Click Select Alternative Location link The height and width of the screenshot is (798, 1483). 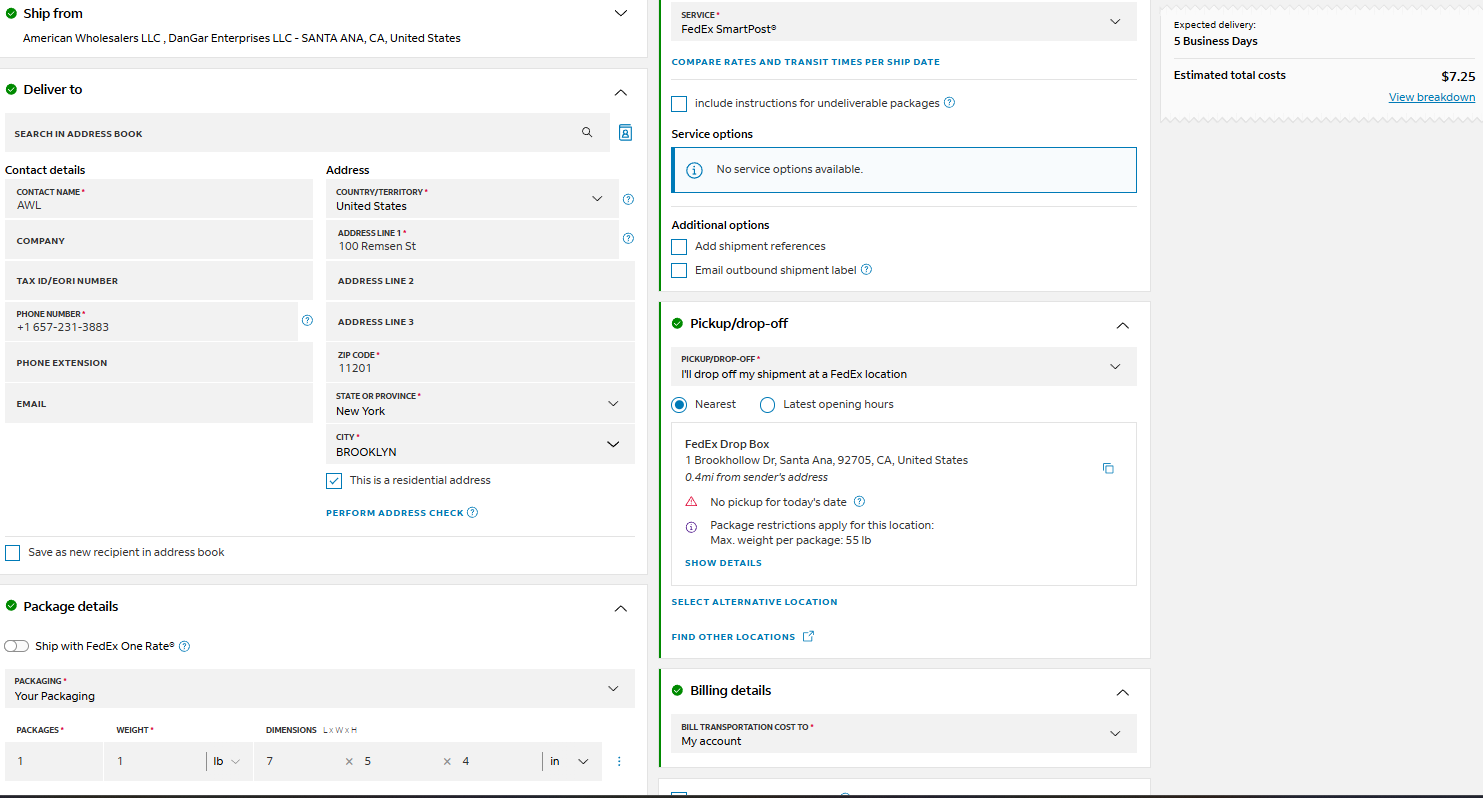click(x=754, y=602)
